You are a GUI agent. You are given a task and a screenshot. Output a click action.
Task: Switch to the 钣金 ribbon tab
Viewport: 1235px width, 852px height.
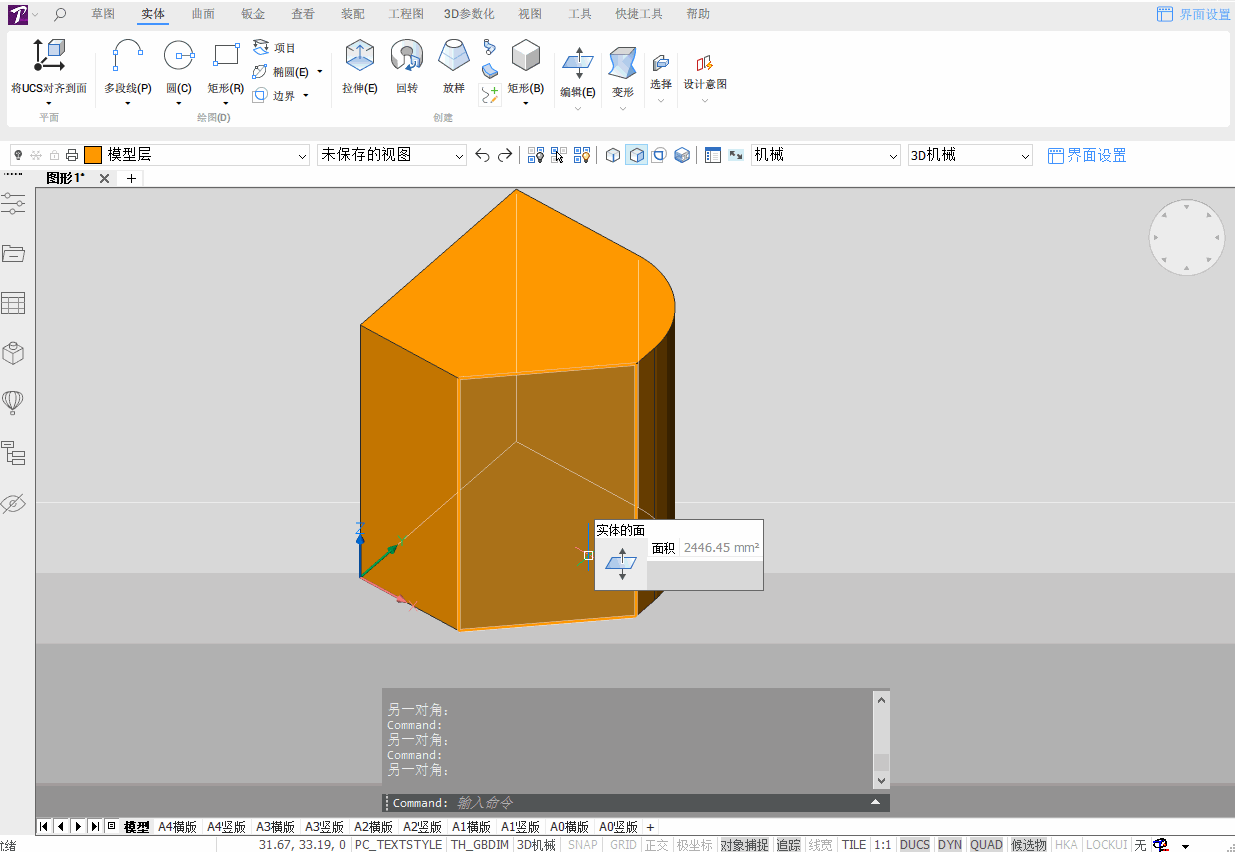tap(253, 14)
